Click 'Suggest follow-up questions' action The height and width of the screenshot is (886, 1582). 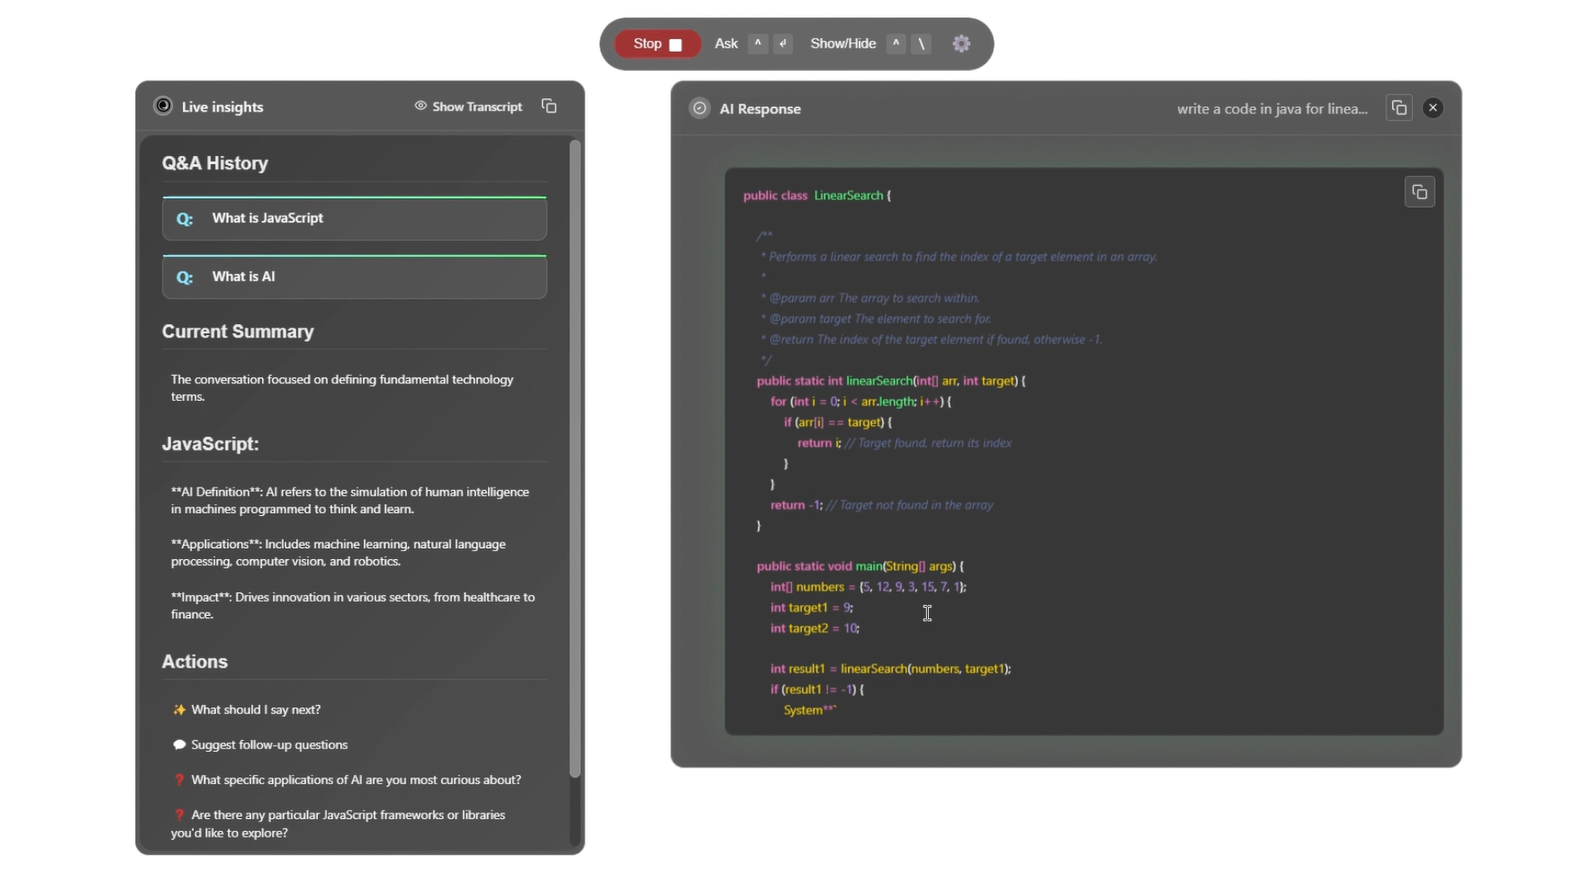pyautogui.click(x=260, y=745)
